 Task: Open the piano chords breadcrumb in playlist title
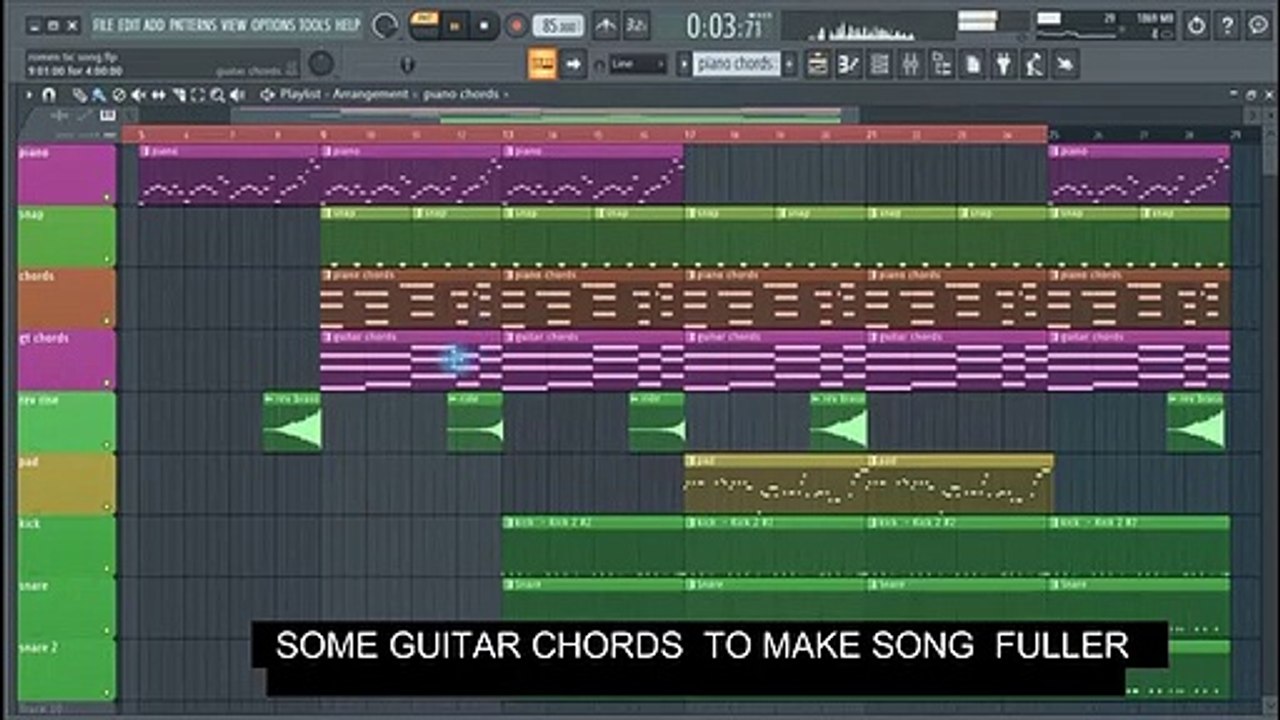[461, 94]
